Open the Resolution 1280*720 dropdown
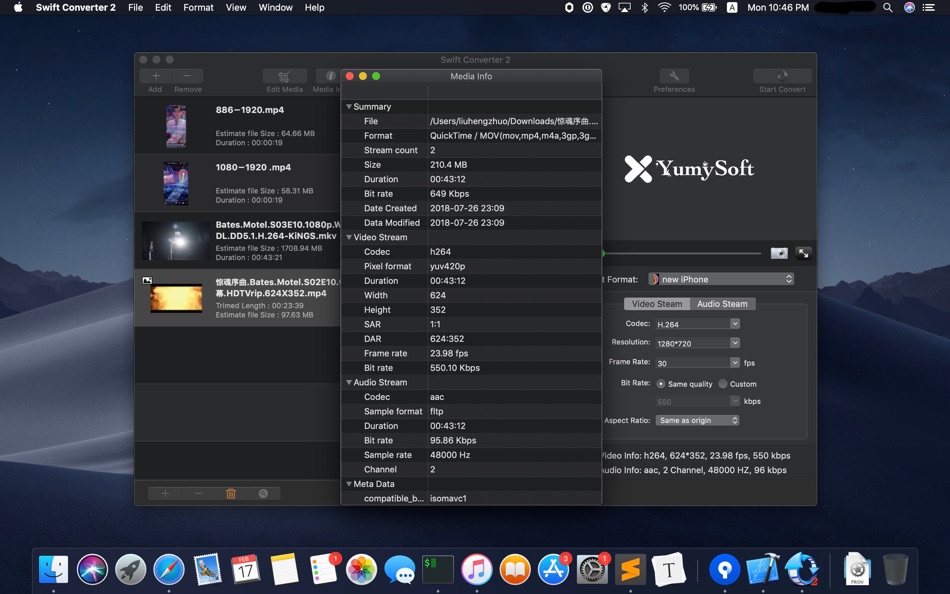Viewport: 950px width, 594px height. (x=697, y=341)
